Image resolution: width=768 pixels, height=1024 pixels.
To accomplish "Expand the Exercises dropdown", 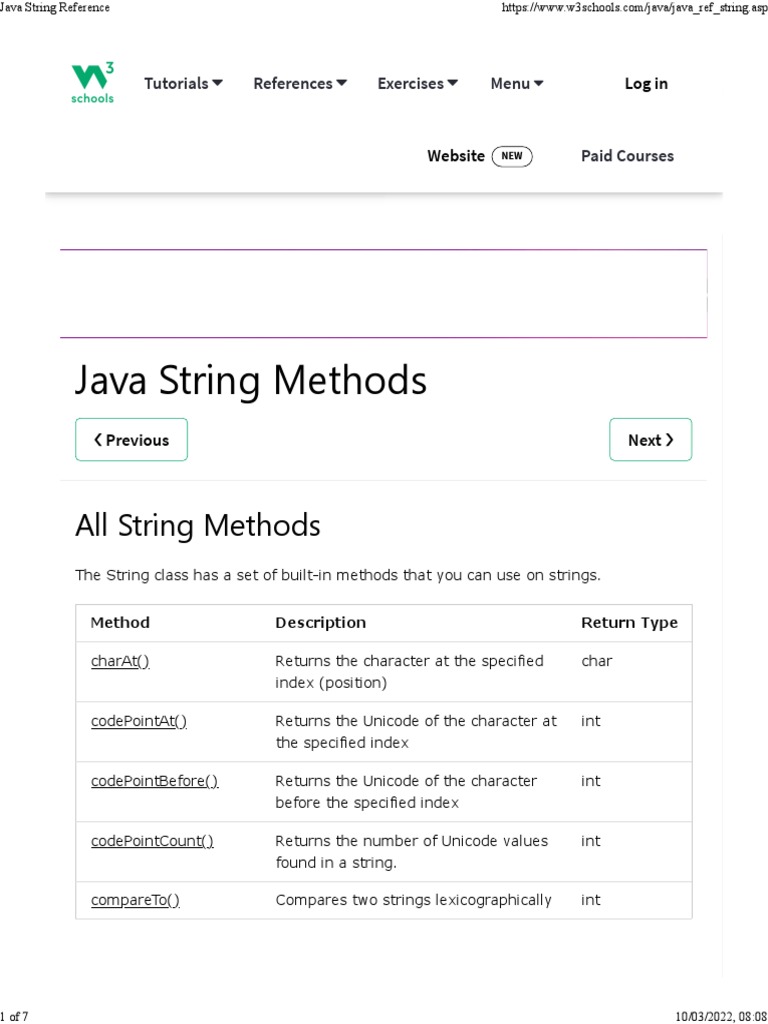I will pos(417,84).
